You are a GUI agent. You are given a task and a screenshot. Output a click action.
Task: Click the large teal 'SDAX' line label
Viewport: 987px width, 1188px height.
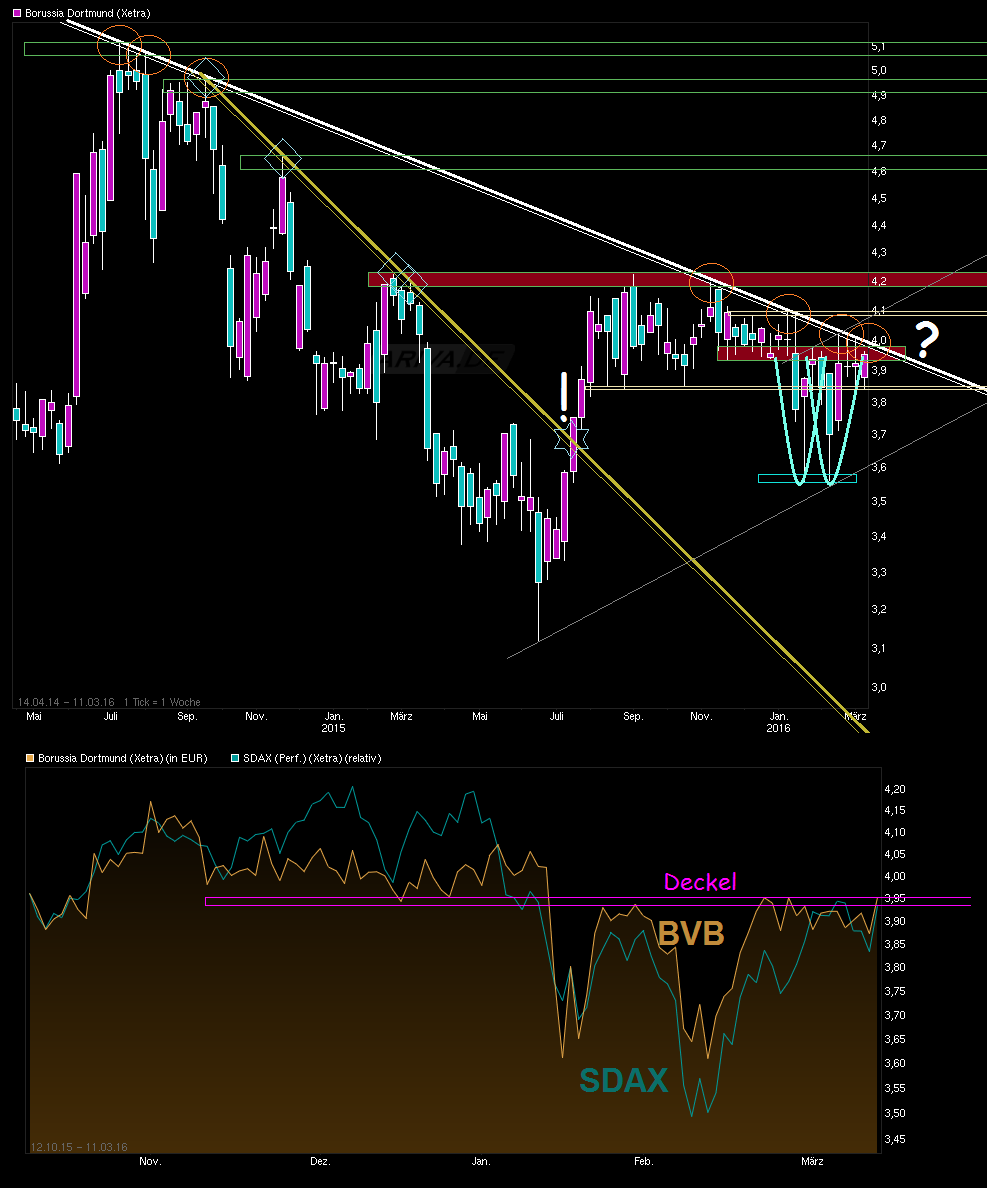(623, 1080)
